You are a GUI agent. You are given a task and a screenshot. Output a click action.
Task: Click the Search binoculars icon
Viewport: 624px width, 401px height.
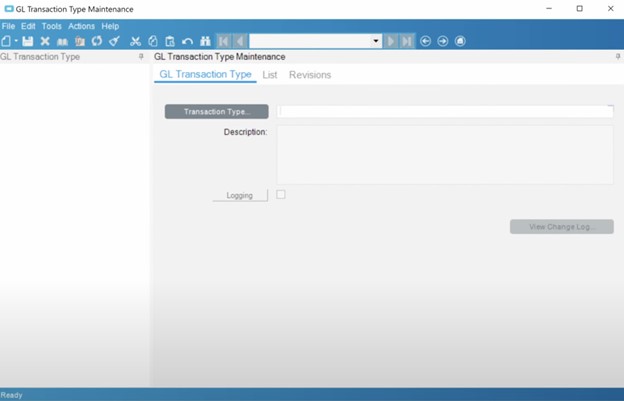click(x=205, y=41)
